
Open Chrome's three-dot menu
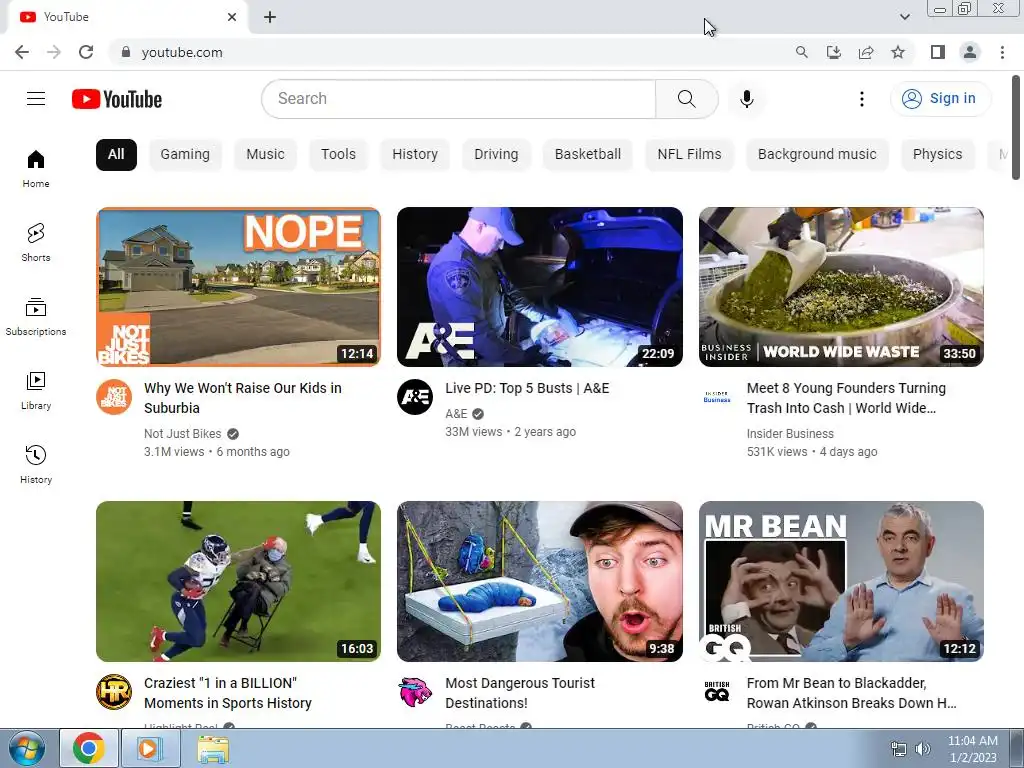click(1002, 52)
